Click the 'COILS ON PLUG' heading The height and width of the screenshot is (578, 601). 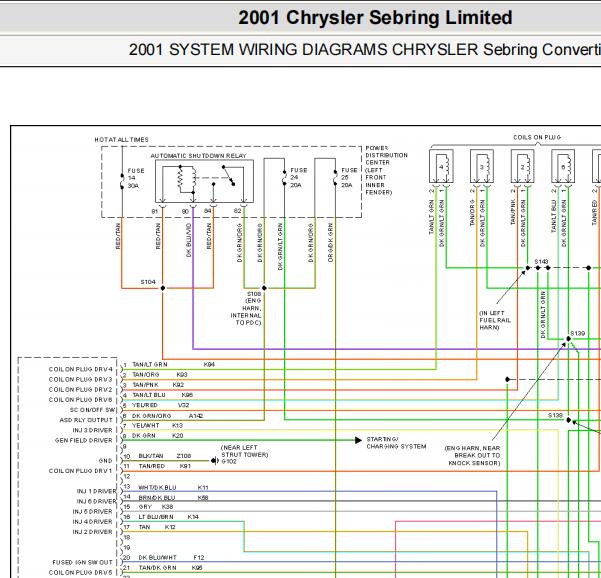point(537,137)
